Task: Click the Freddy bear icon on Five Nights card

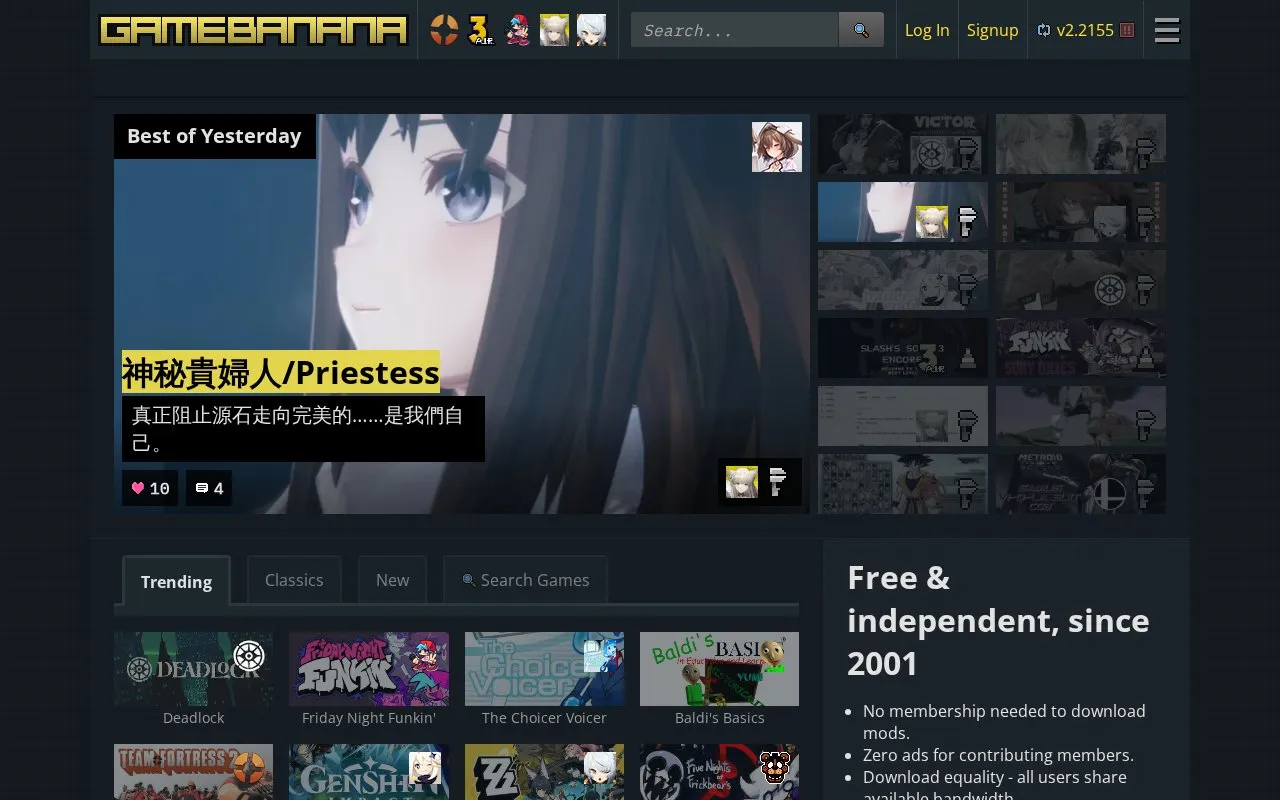Action: (x=775, y=767)
